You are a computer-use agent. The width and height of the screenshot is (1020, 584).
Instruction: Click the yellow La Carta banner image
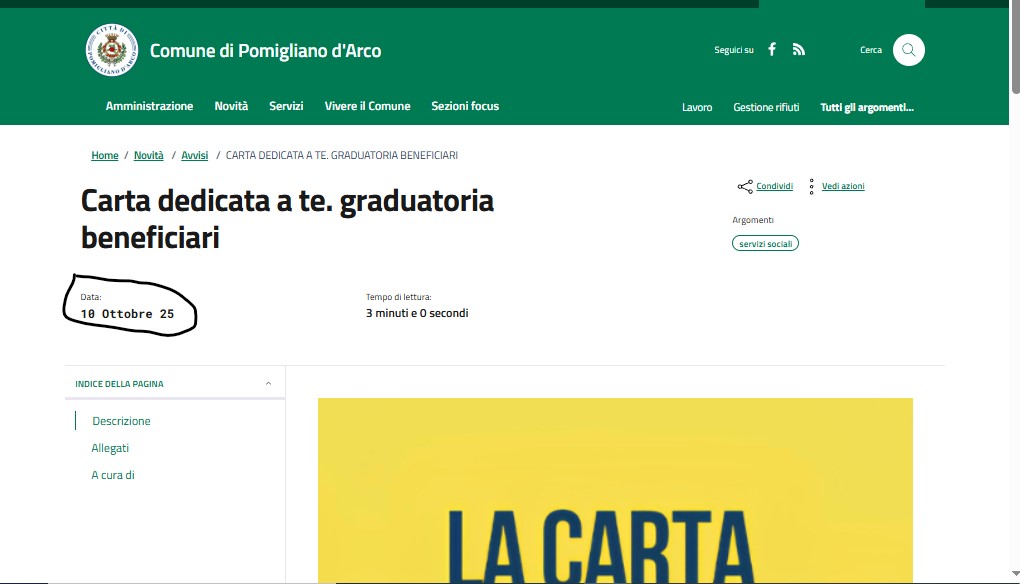(615, 490)
